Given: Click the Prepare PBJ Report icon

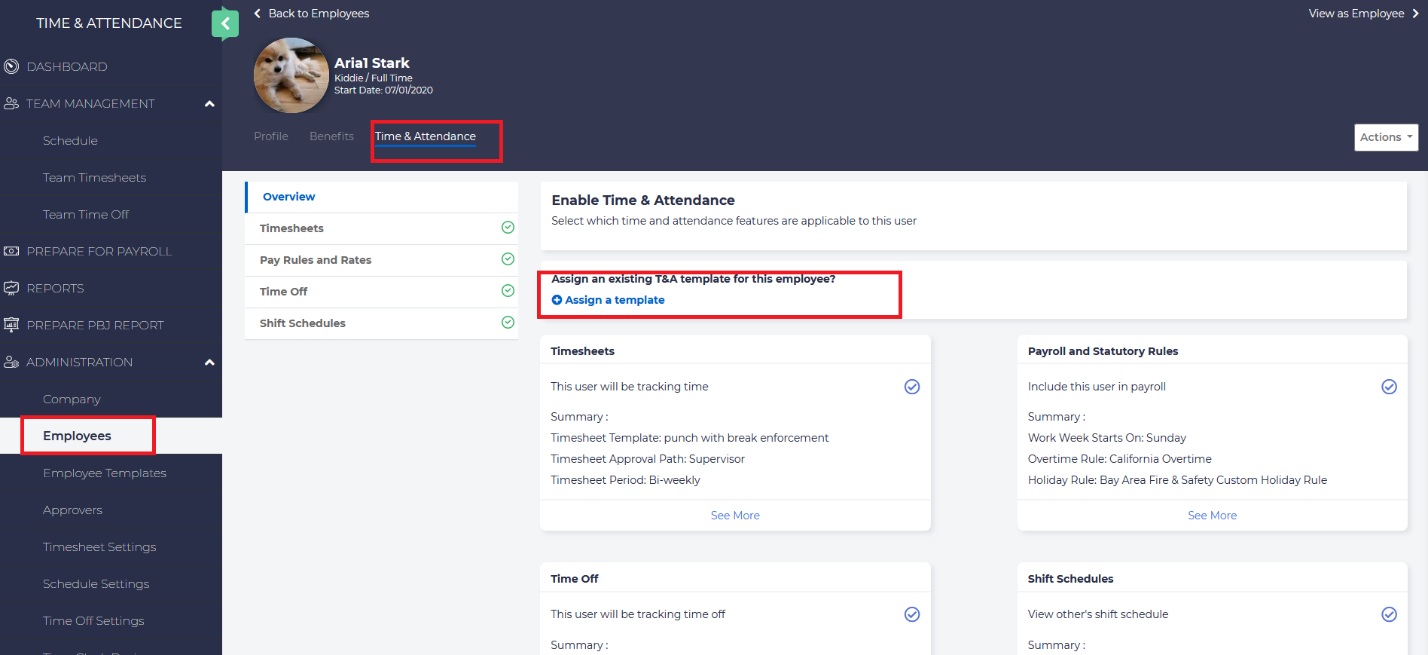Looking at the screenshot, I should (12, 325).
